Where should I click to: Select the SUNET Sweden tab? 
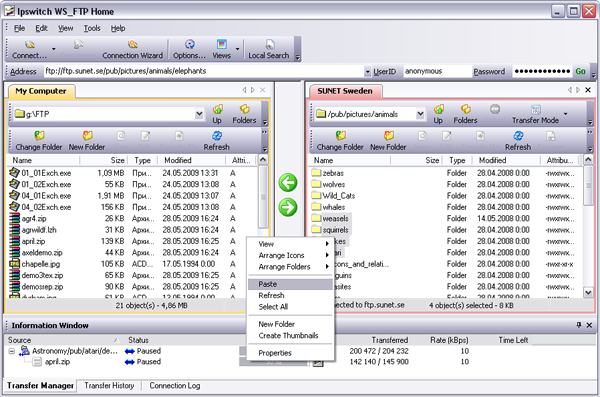coord(345,91)
